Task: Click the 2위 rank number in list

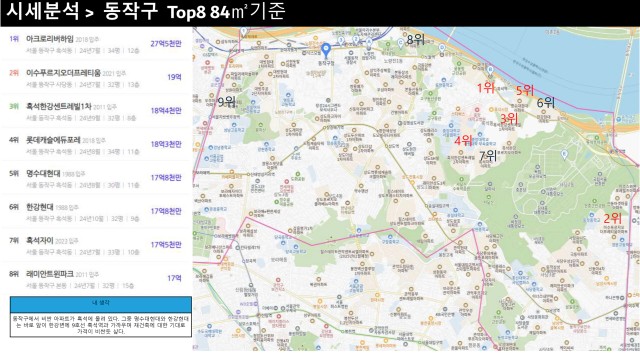Action: coord(14,73)
